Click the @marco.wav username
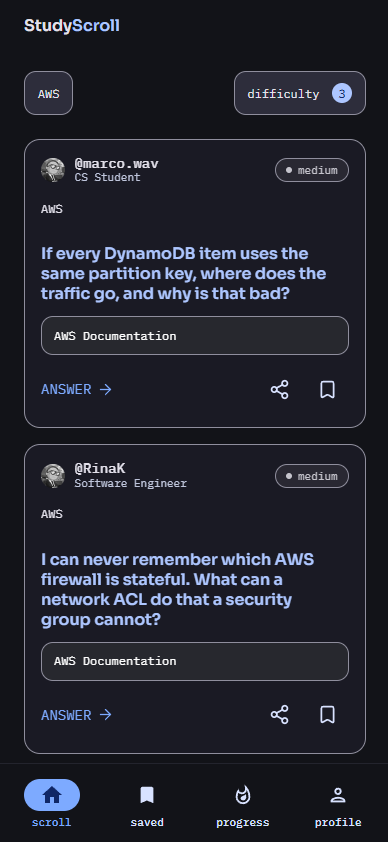Viewport: 388px width, 842px height. [116, 164]
